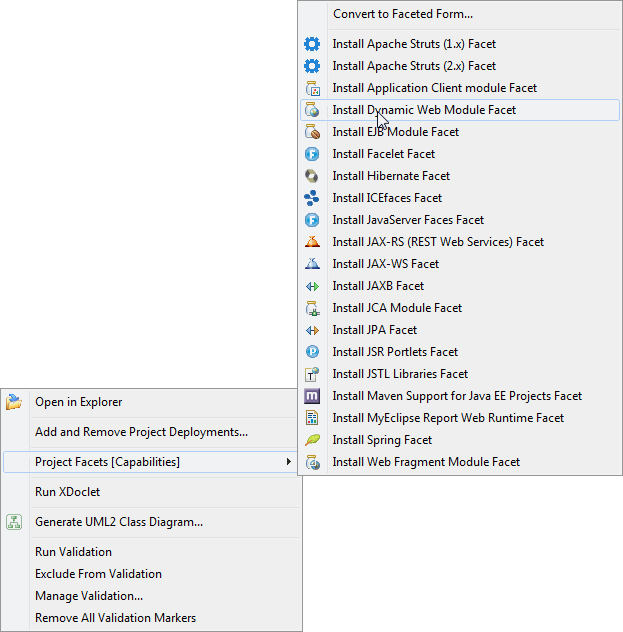Viewport: 623px width, 632px height.
Task: Click the ICEfaces Facet icon
Action: 312,198
